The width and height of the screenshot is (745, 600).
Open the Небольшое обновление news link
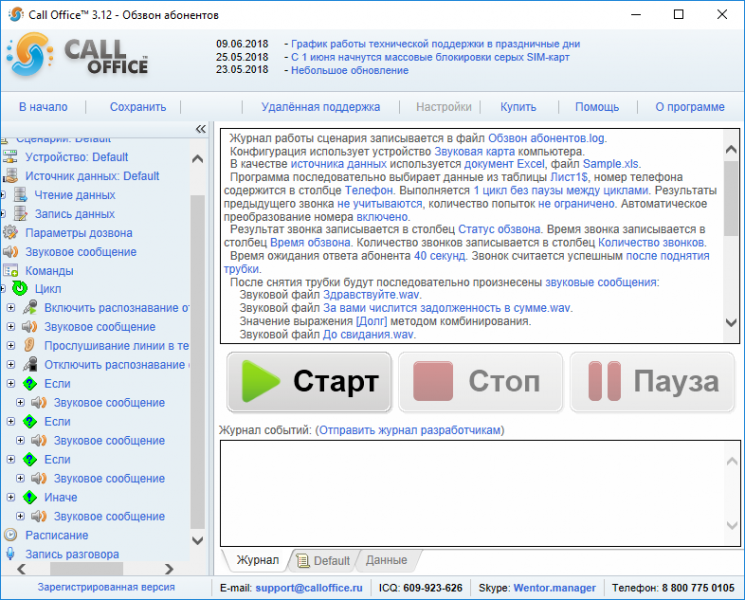point(350,70)
